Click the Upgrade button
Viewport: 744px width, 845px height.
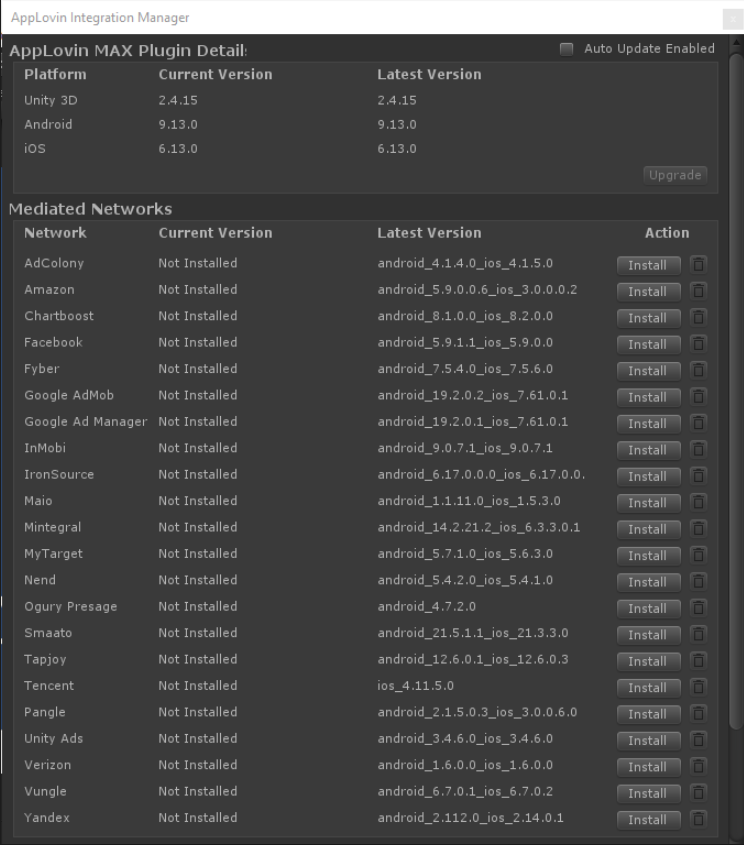675,175
